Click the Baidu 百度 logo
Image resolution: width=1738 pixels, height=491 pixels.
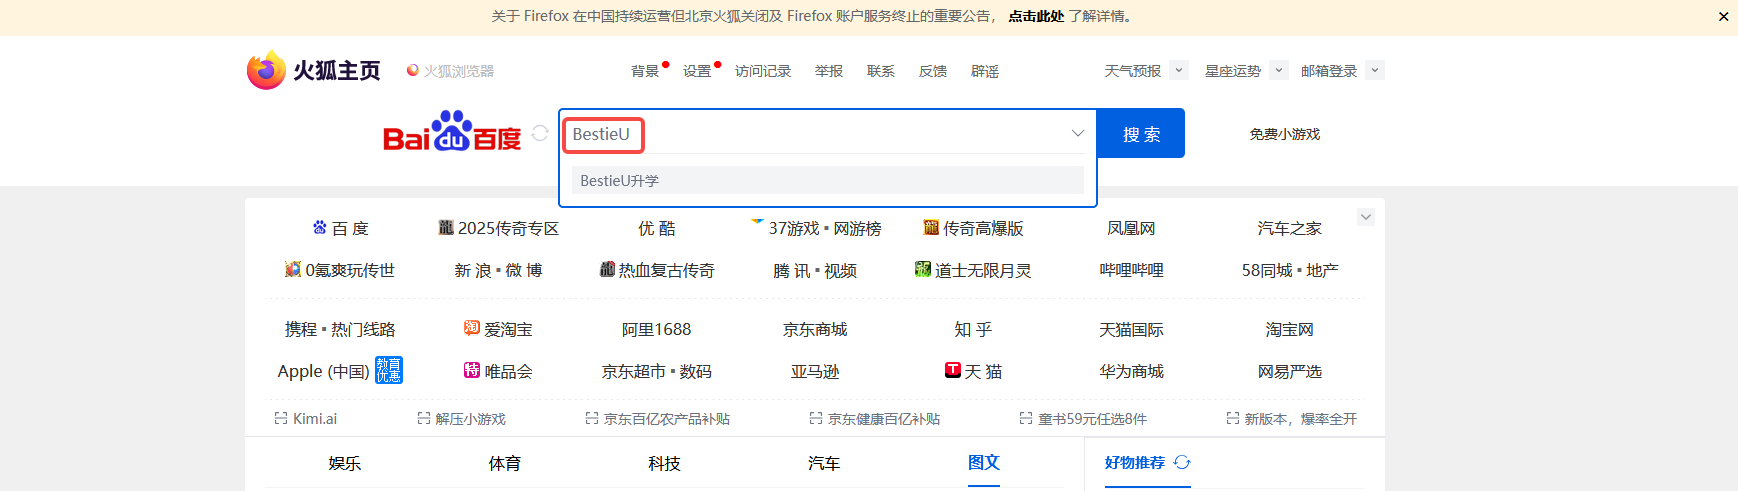click(452, 133)
